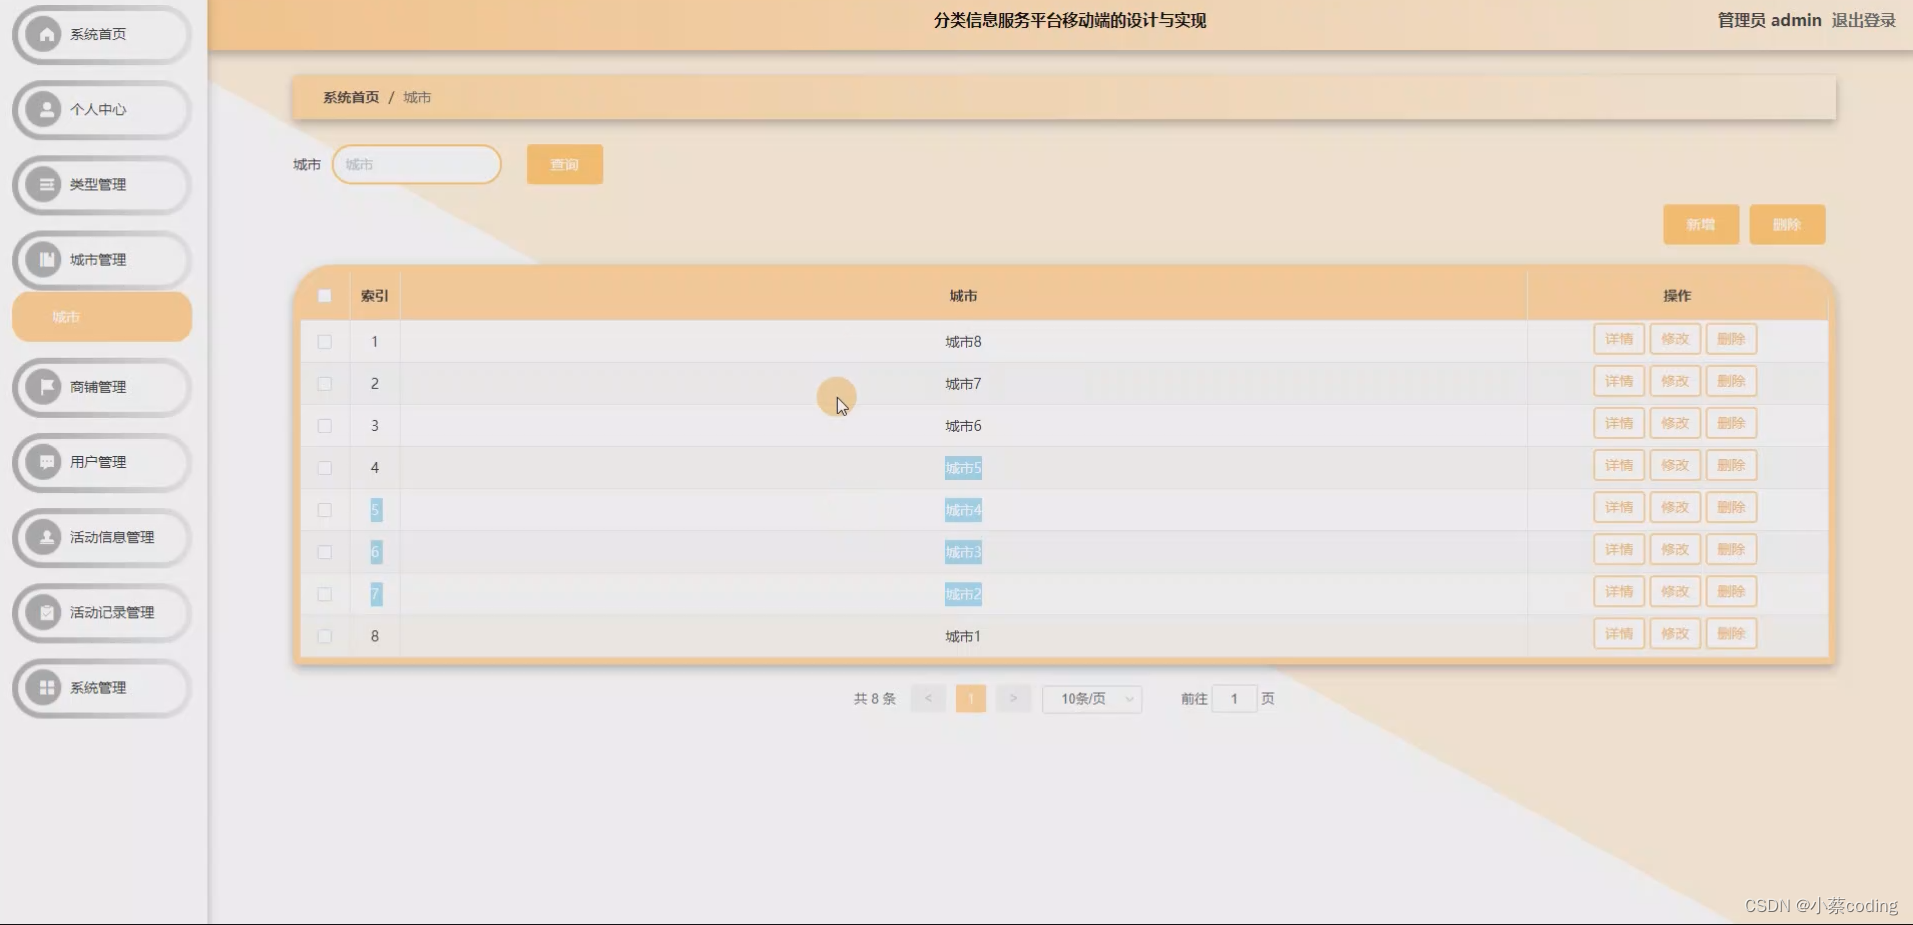The width and height of the screenshot is (1913, 925).
Task: Focus the 城市 search input field
Action: 416,164
